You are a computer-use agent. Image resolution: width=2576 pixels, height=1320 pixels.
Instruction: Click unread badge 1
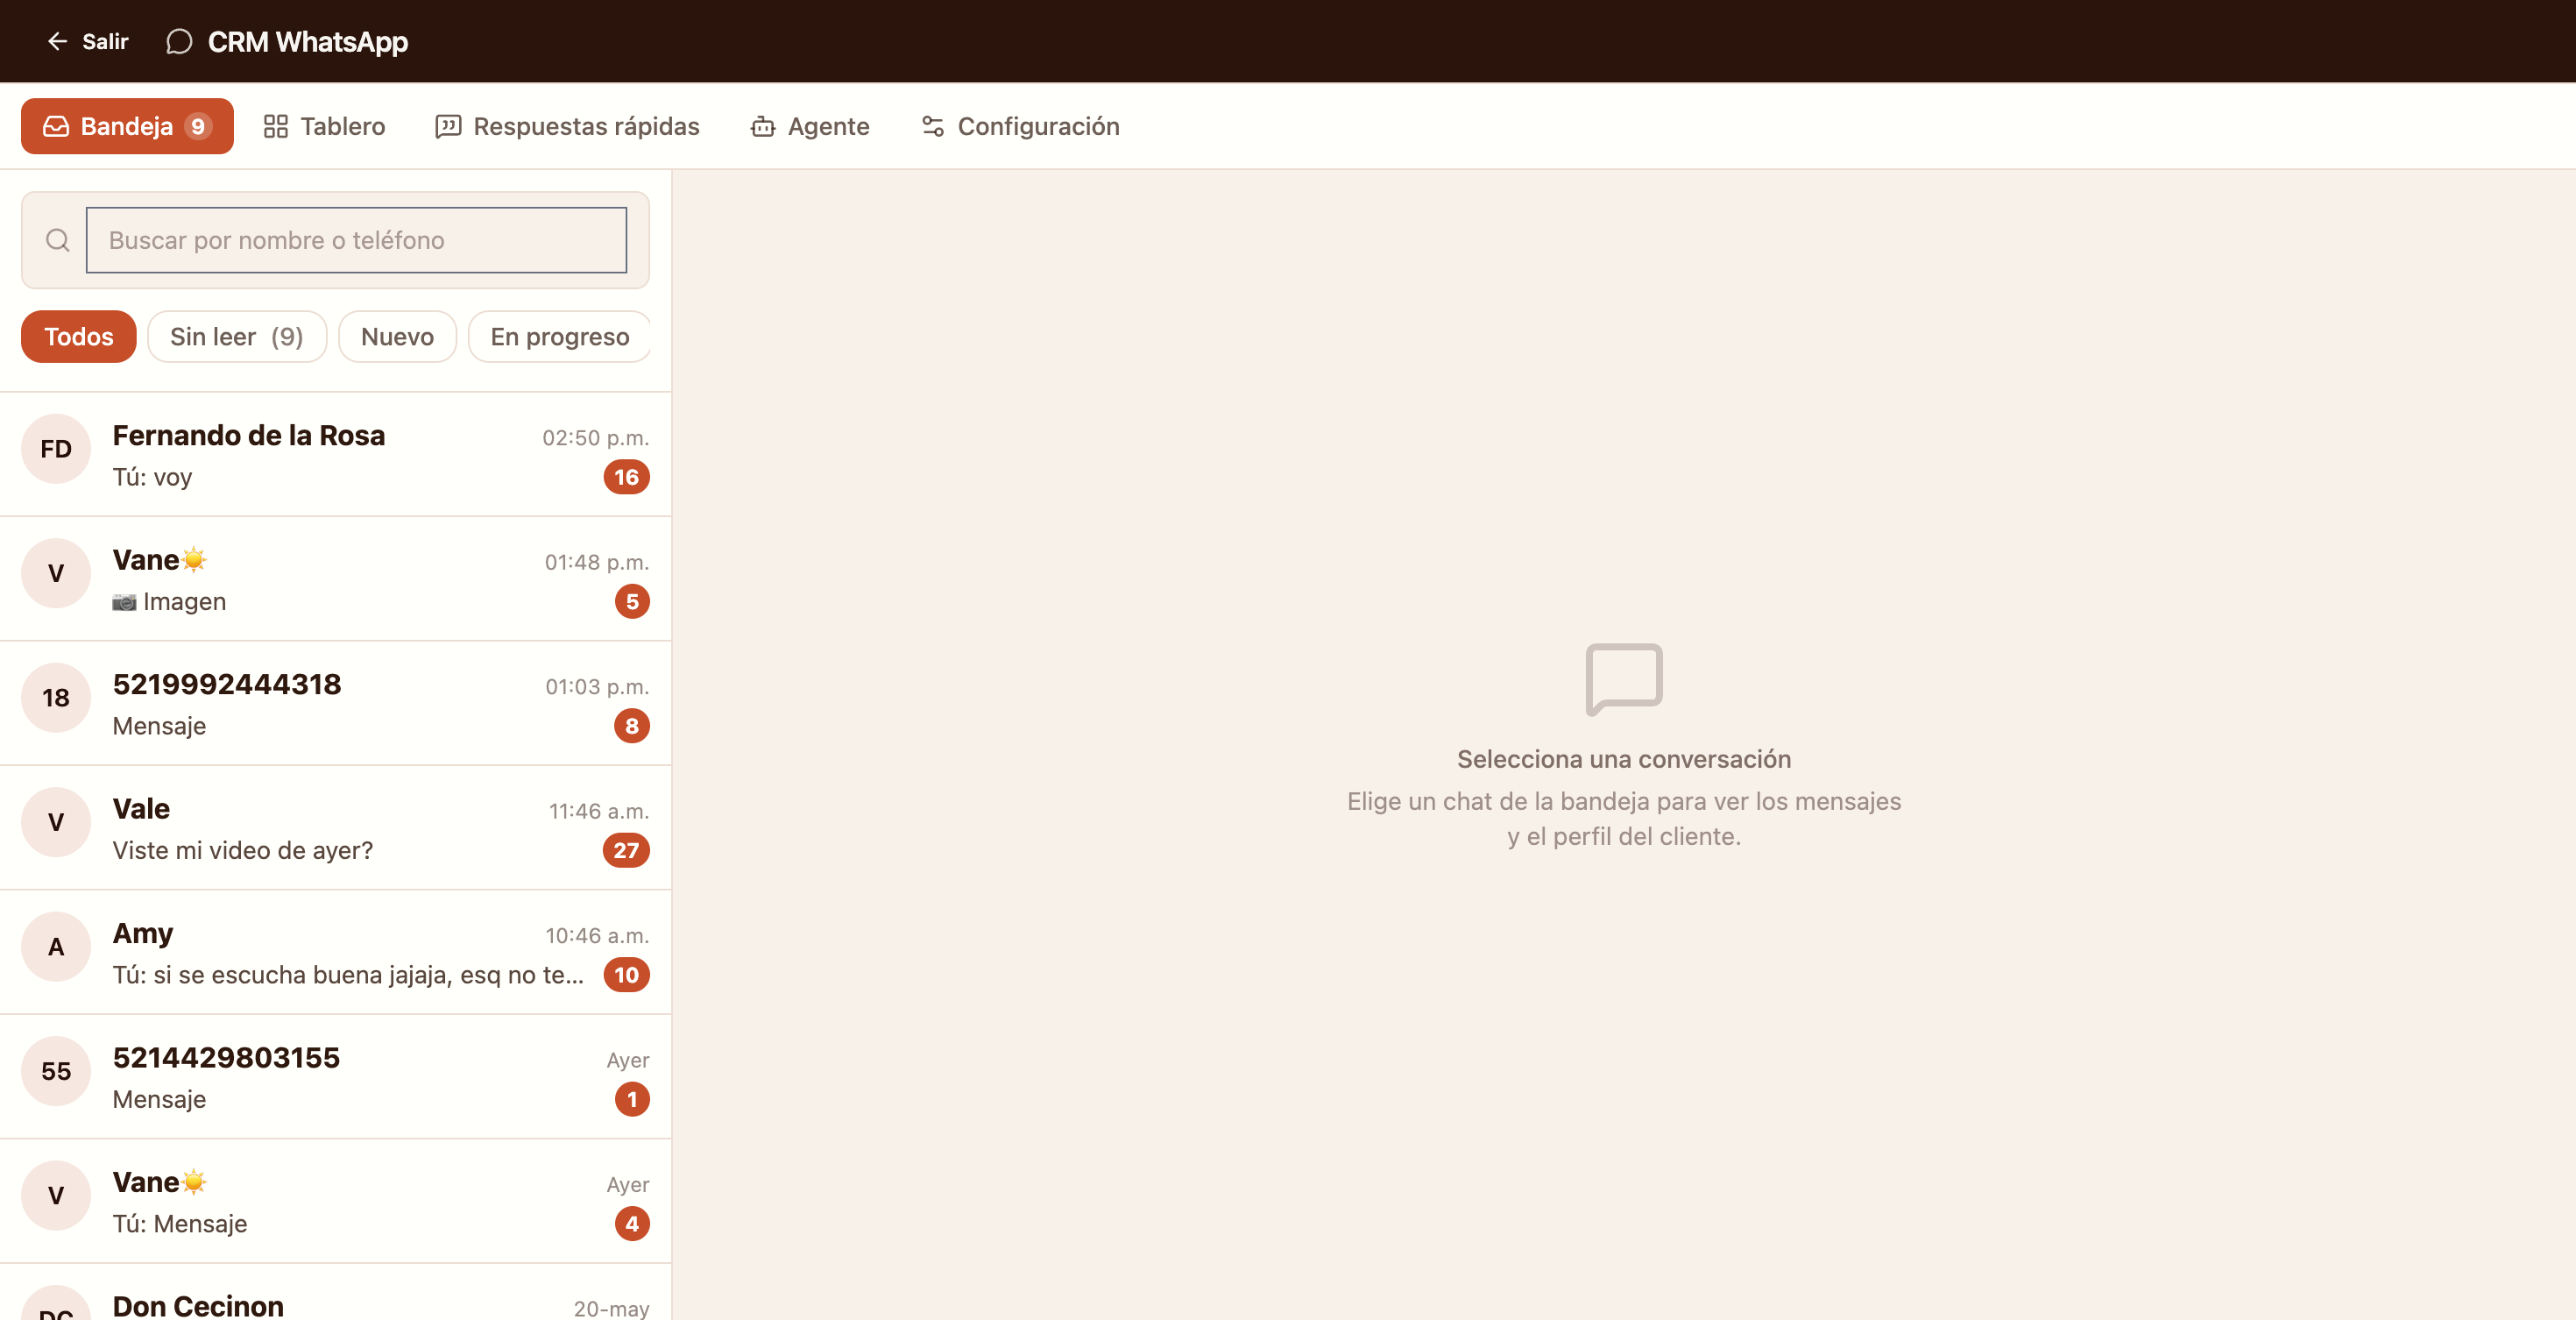point(632,1100)
